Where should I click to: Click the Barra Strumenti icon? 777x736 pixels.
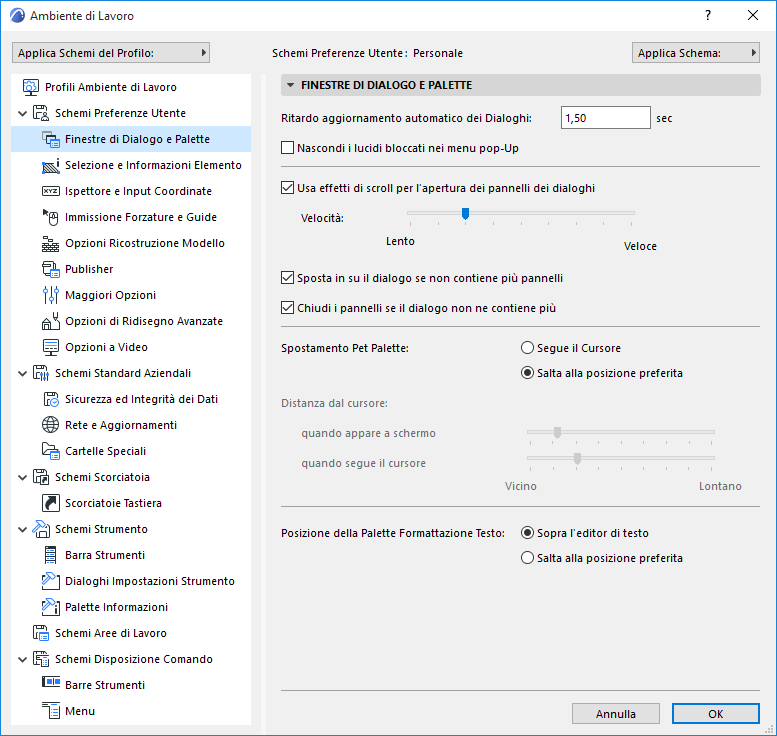(x=51, y=555)
